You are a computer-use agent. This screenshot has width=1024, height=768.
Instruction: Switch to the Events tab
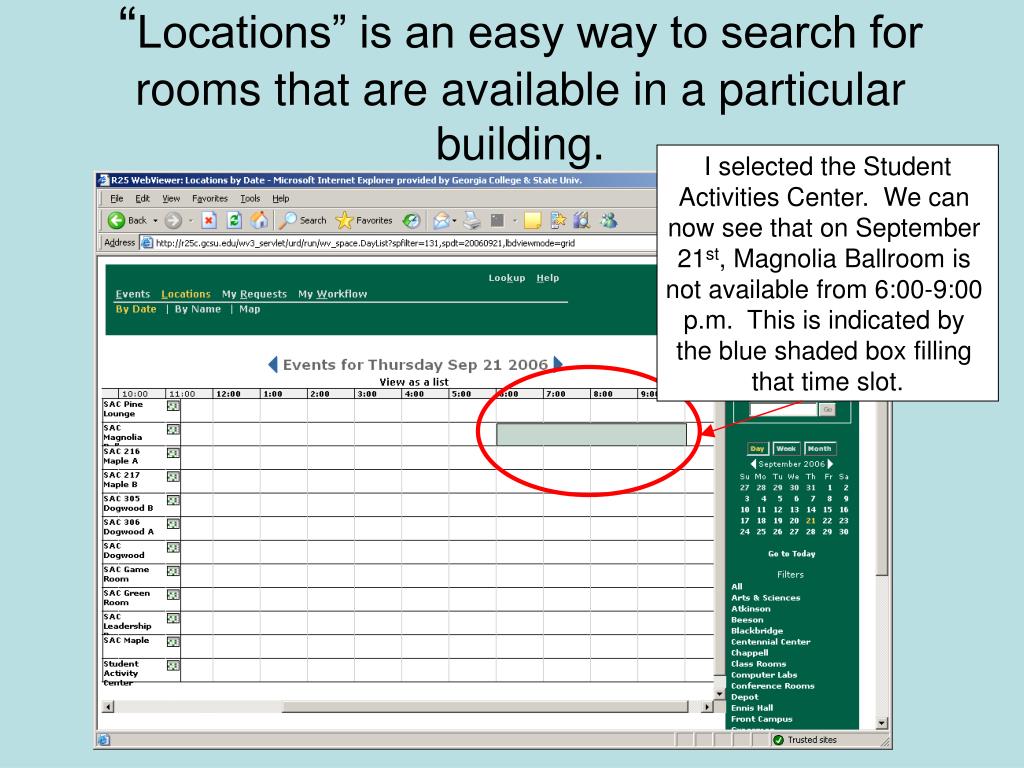133,294
